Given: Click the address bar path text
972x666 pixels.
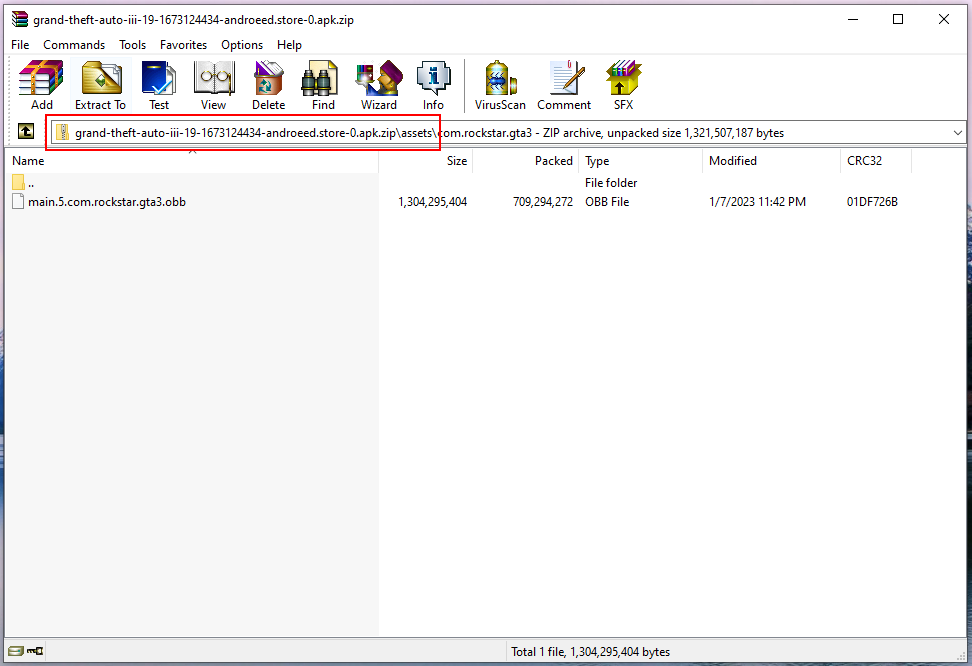Looking at the screenshot, I should (x=429, y=133).
